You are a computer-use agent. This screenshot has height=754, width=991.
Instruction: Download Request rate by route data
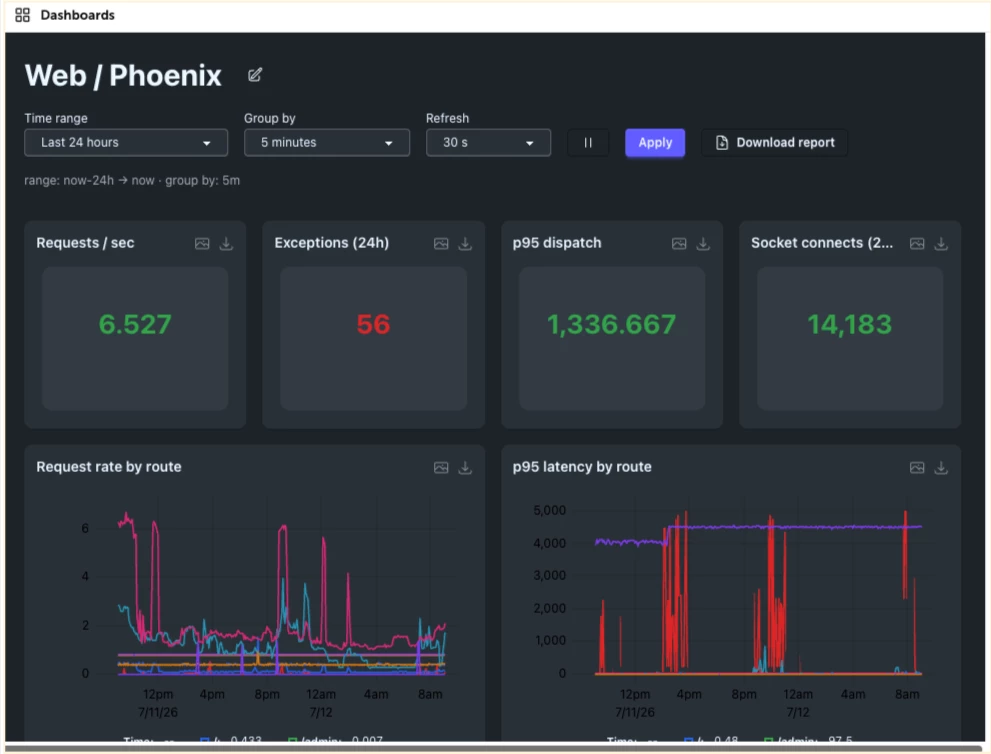(465, 468)
